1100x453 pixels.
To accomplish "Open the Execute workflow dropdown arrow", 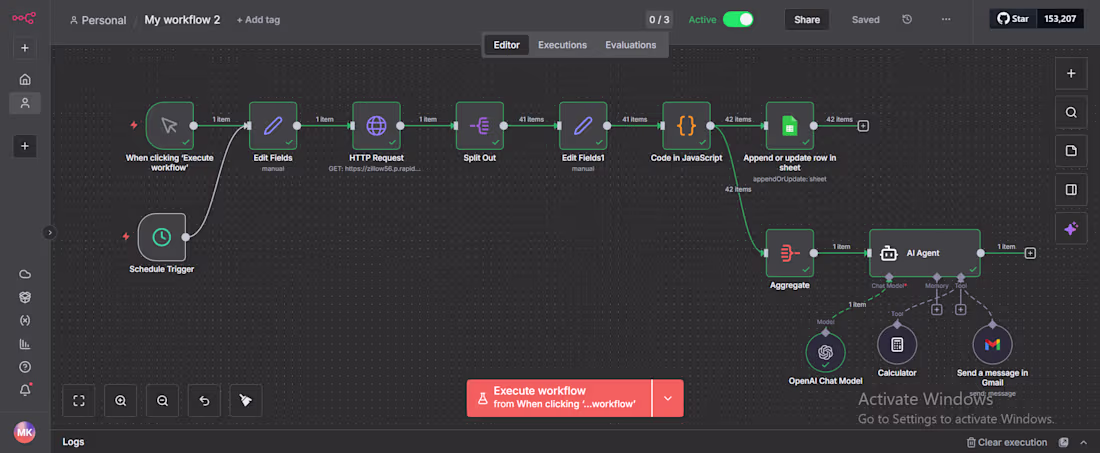I will [x=668, y=398].
